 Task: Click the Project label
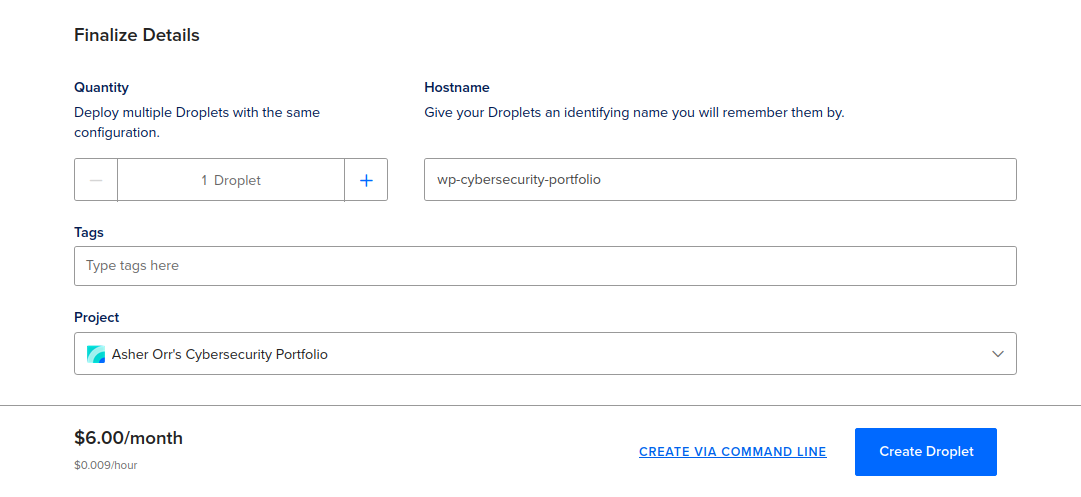pos(97,317)
